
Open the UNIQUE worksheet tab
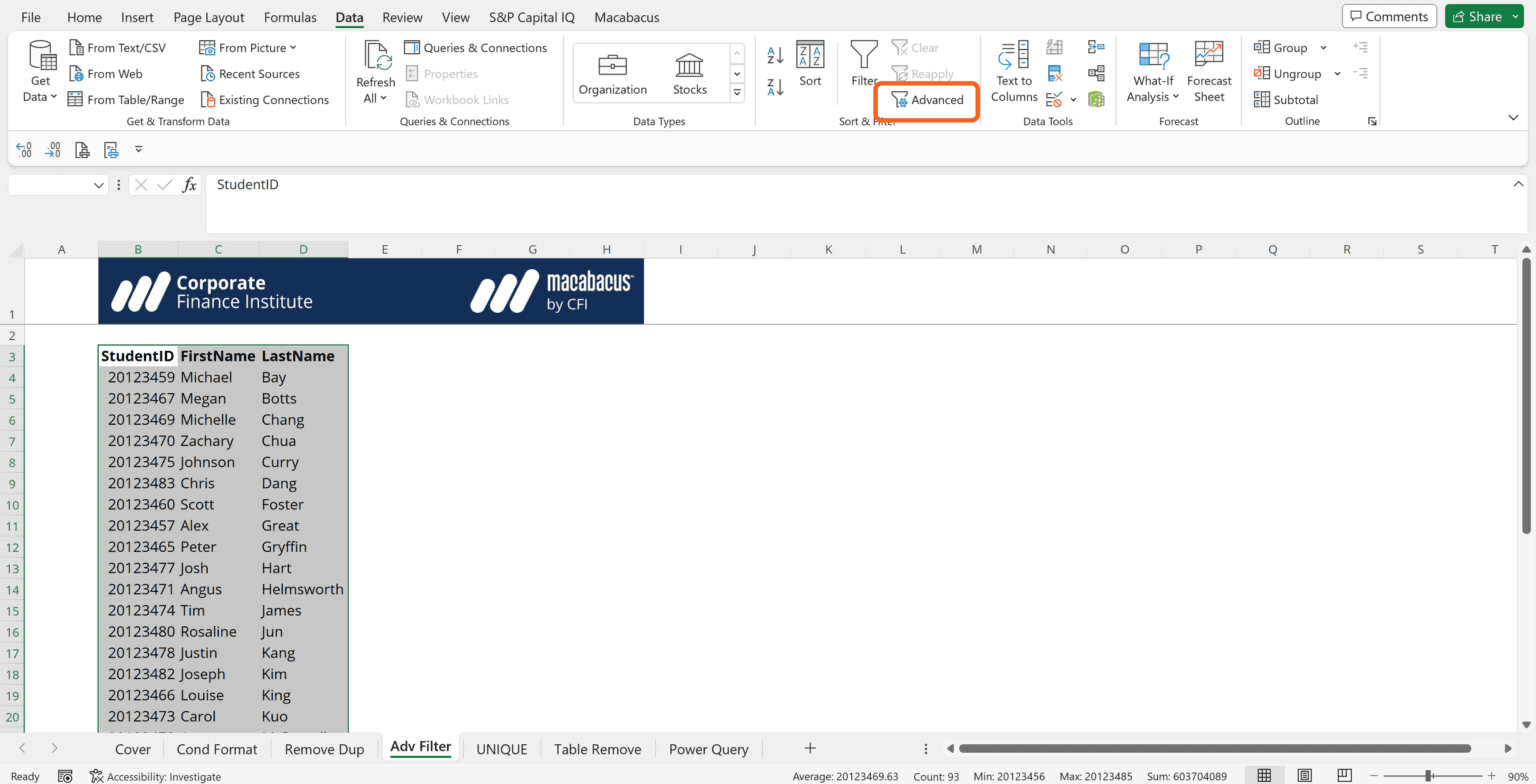[502, 748]
